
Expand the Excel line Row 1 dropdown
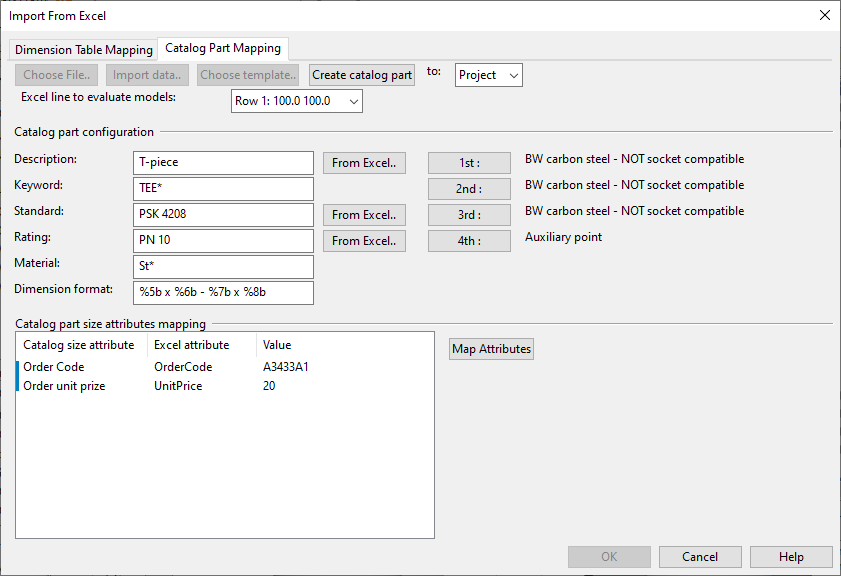point(297,101)
